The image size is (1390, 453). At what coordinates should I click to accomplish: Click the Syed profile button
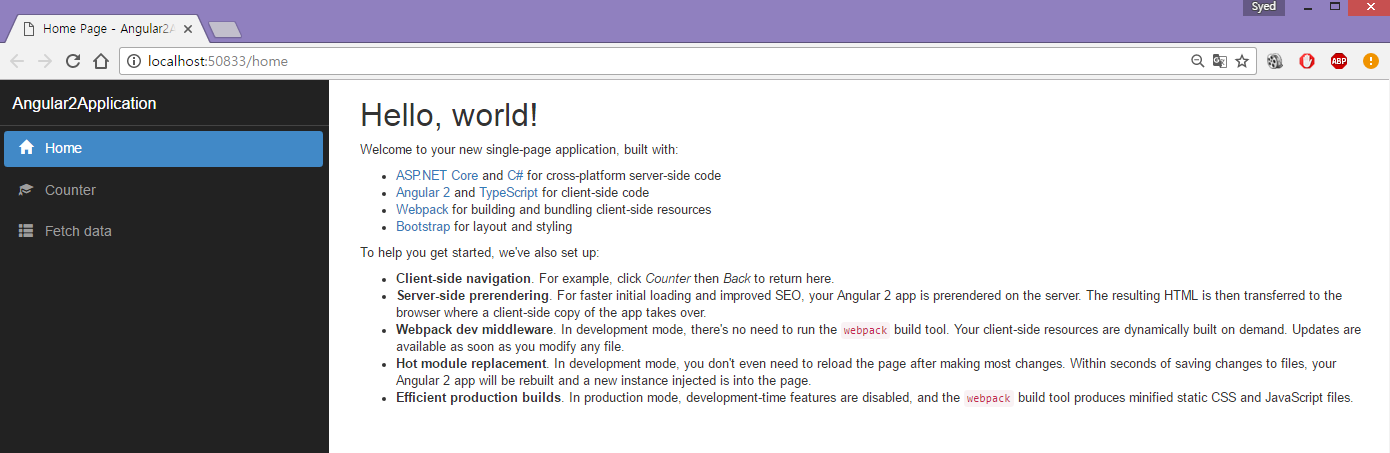point(1264,7)
